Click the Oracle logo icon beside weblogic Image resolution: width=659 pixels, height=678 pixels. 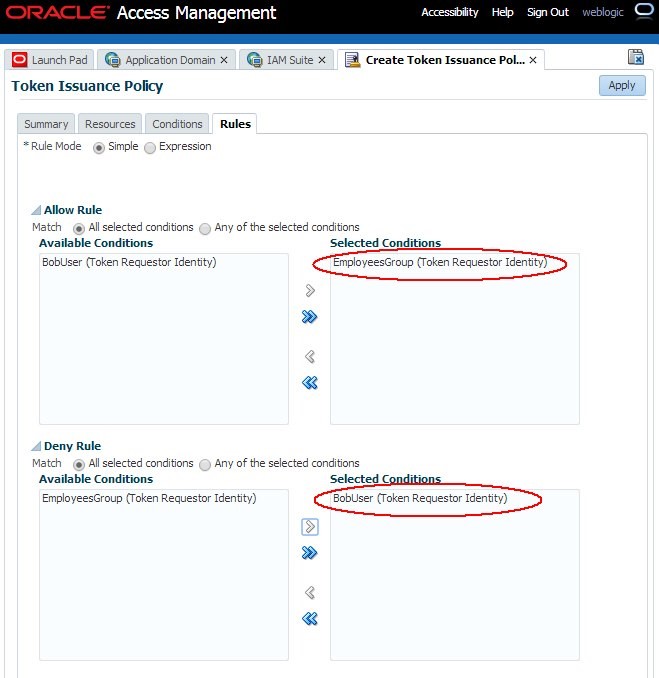pyautogui.click(x=644, y=10)
